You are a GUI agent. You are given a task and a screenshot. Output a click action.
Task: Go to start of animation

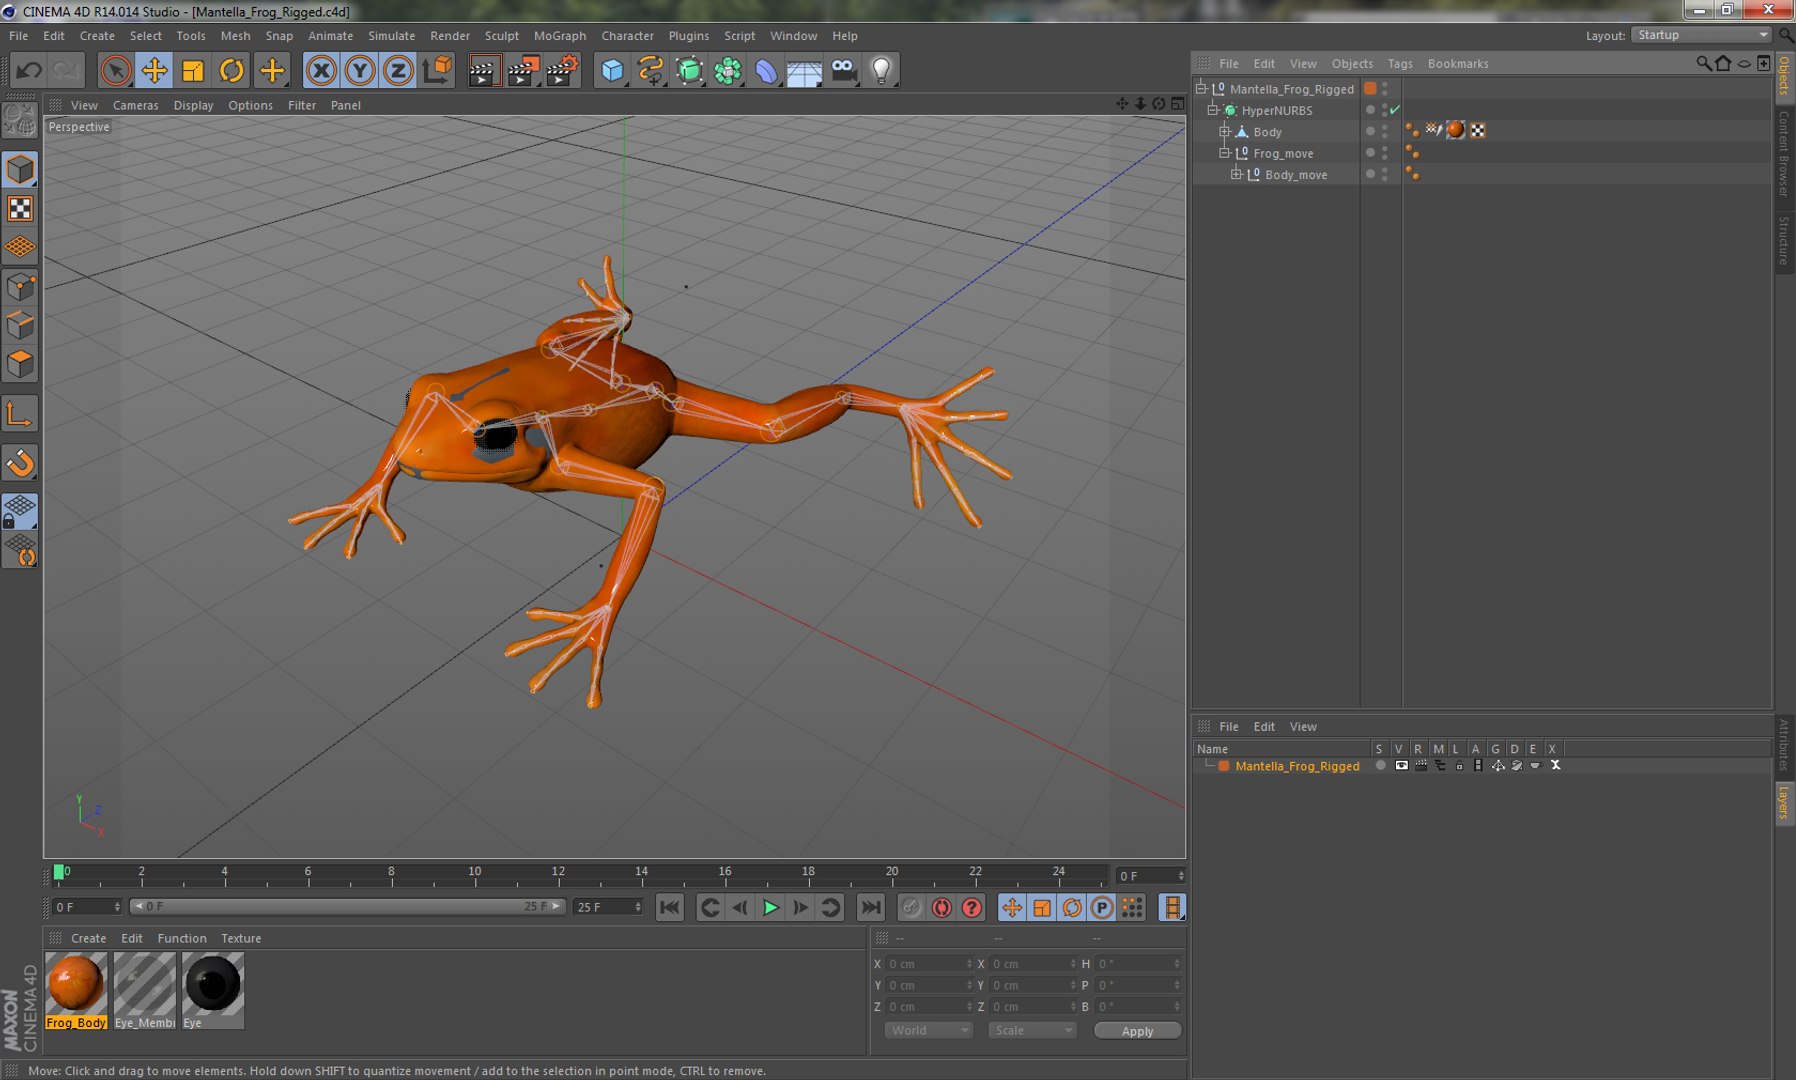[x=669, y=907]
